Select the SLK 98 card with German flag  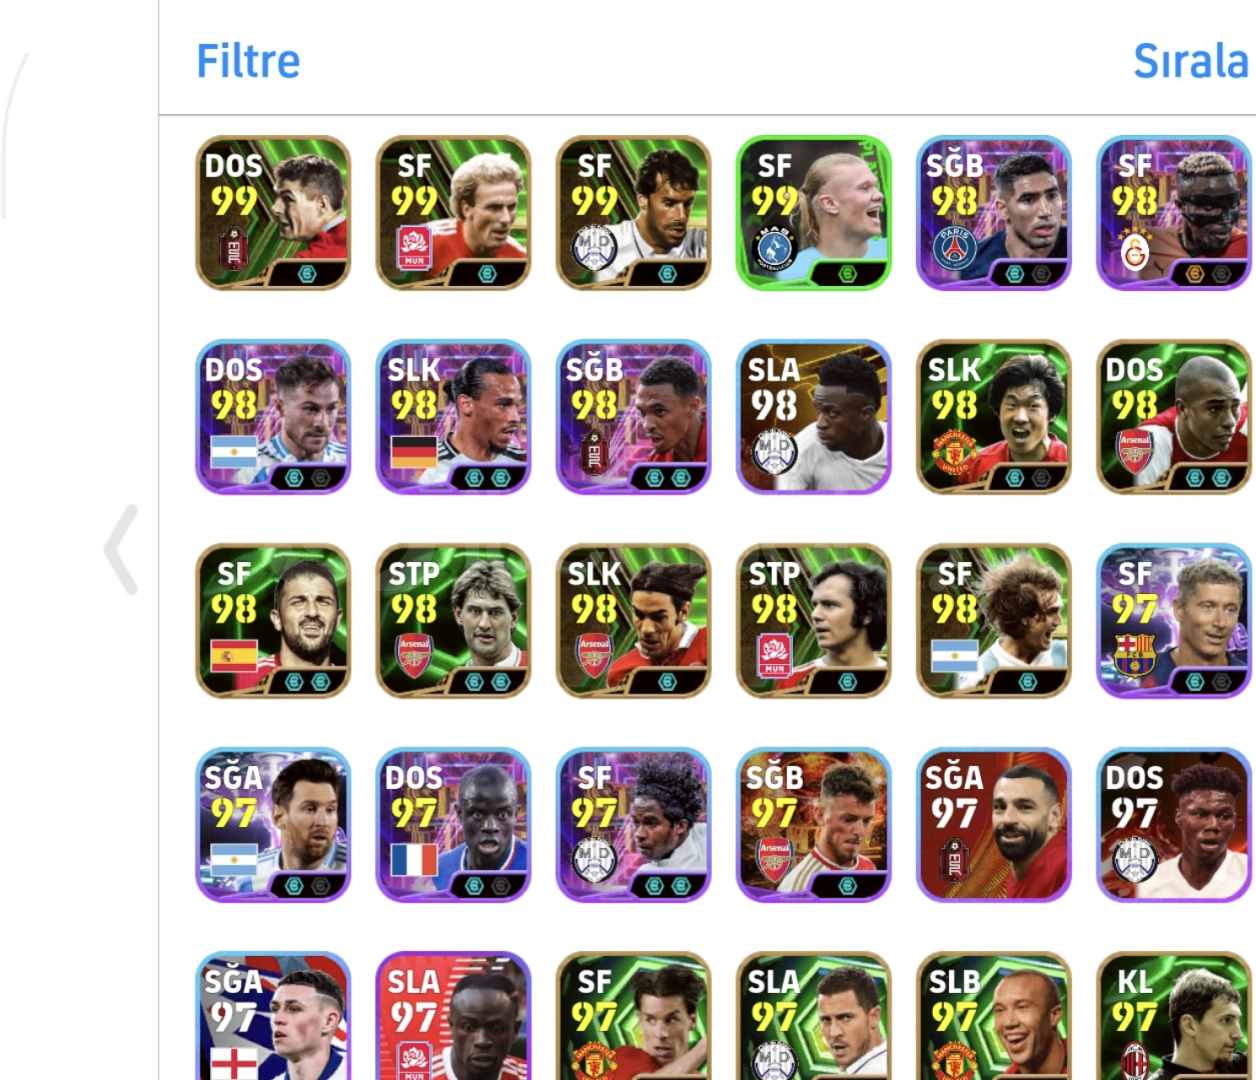[454, 417]
